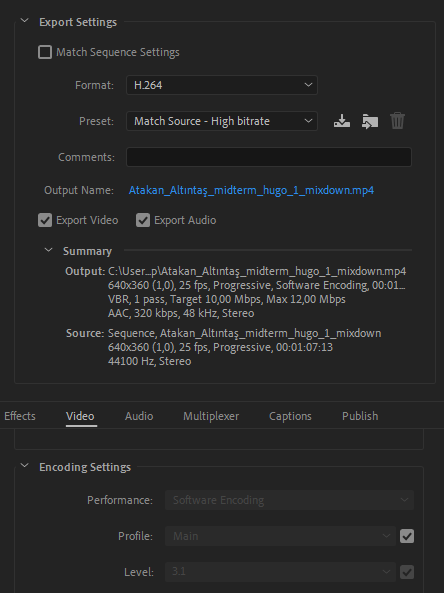Click the Output Name file link
The width and height of the screenshot is (444, 593).
[251, 190]
